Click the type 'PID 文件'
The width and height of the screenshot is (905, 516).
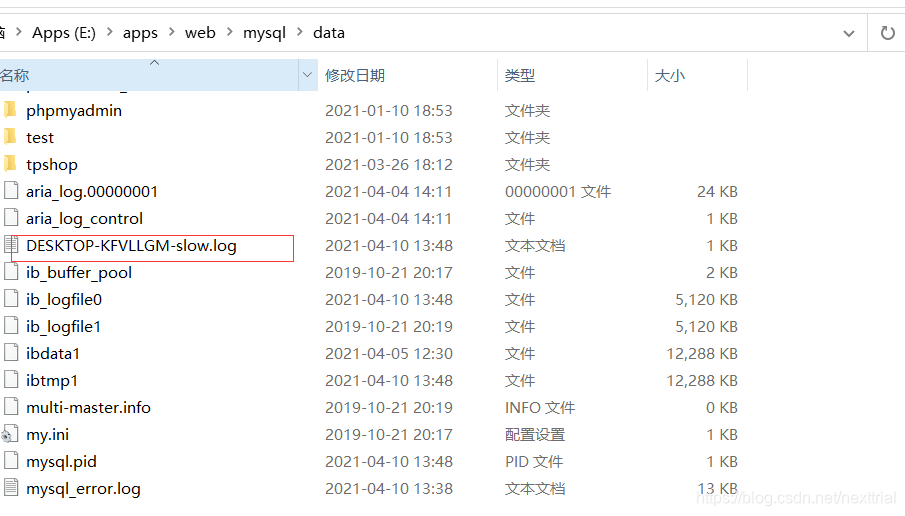point(534,462)
